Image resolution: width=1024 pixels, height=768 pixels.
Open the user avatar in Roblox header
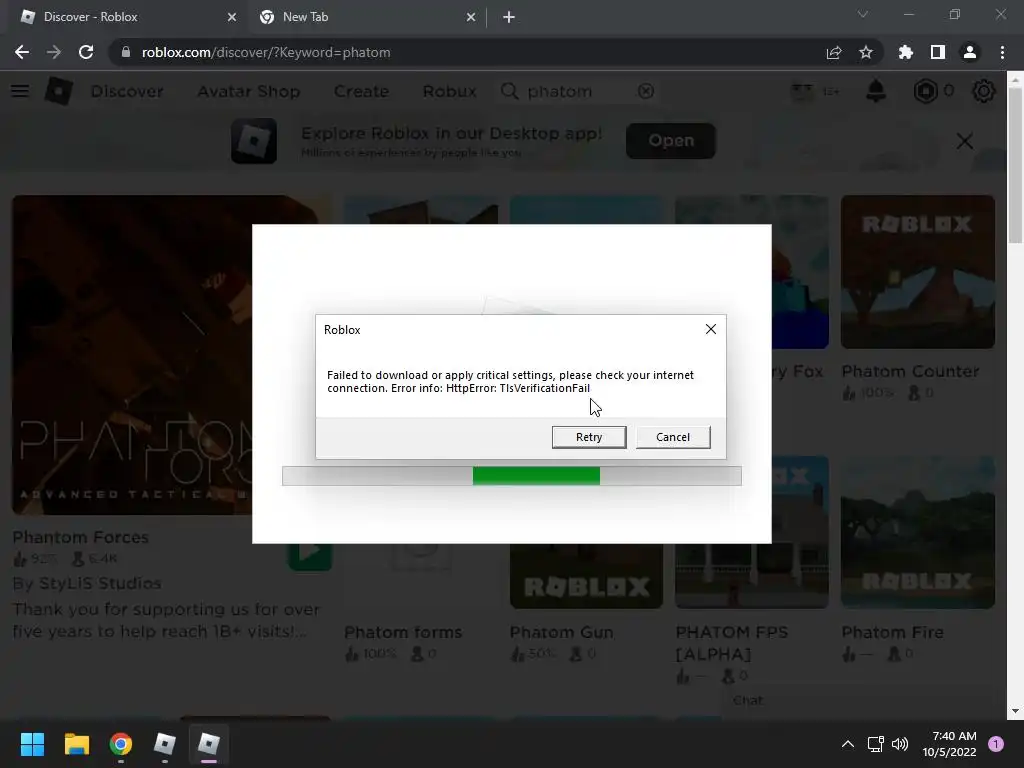(802, 91)
